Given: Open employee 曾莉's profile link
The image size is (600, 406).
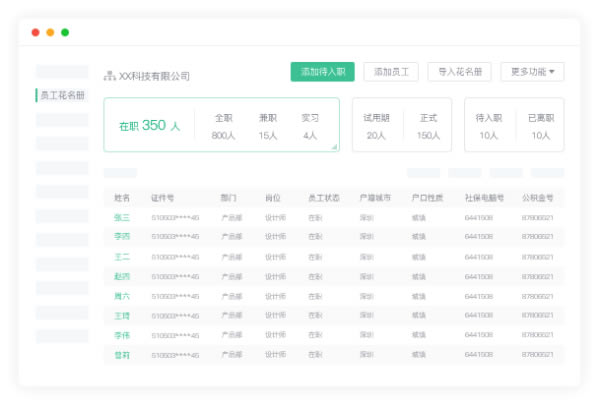Looking at the screenshot, I should click(x=122, y=355).
